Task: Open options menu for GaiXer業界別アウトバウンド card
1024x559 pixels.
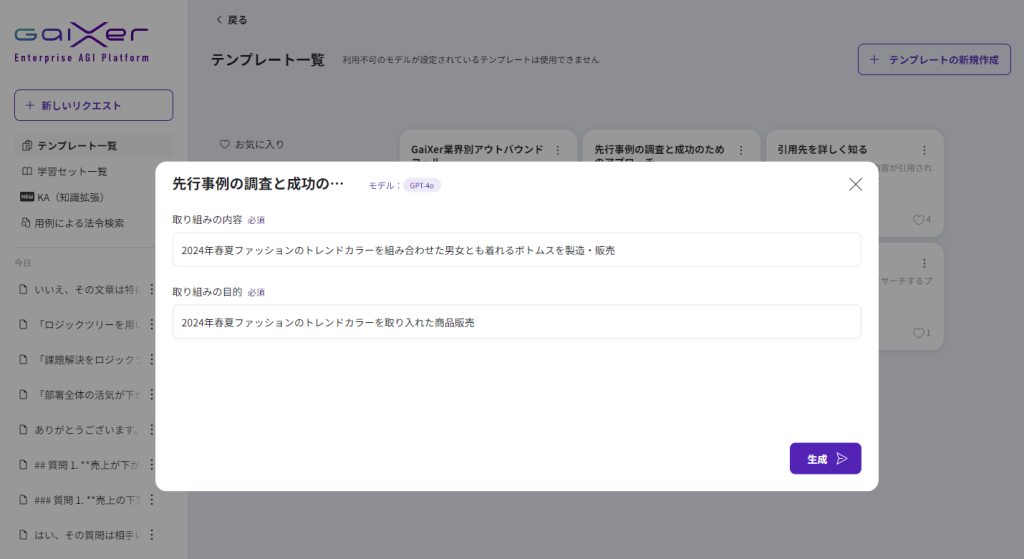Action: tap(556, 150)
